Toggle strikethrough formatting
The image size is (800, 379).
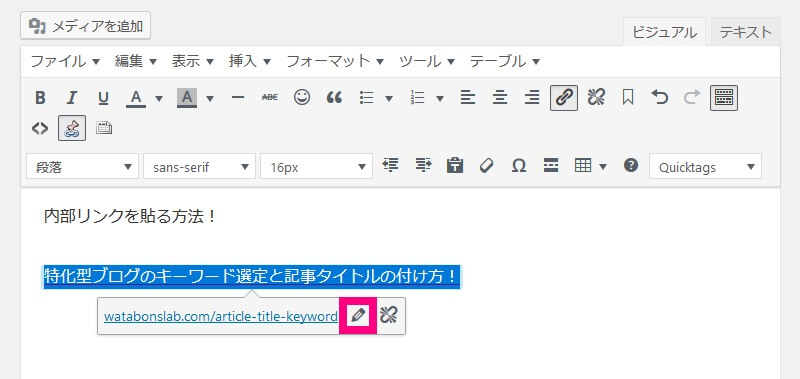tap(269, 97)
